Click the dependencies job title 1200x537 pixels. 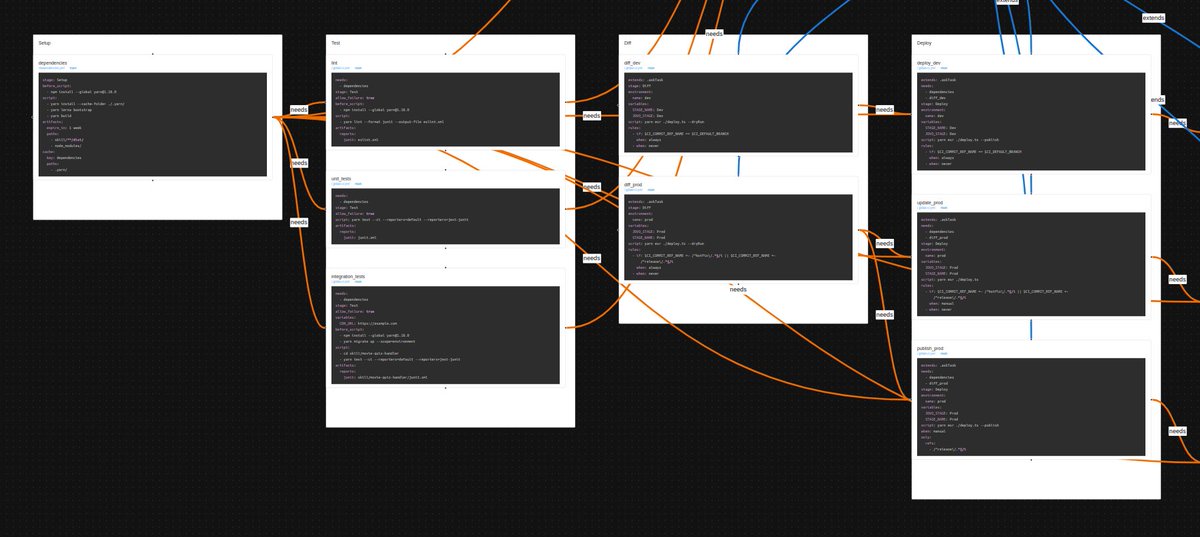click(x=52, y=62)
